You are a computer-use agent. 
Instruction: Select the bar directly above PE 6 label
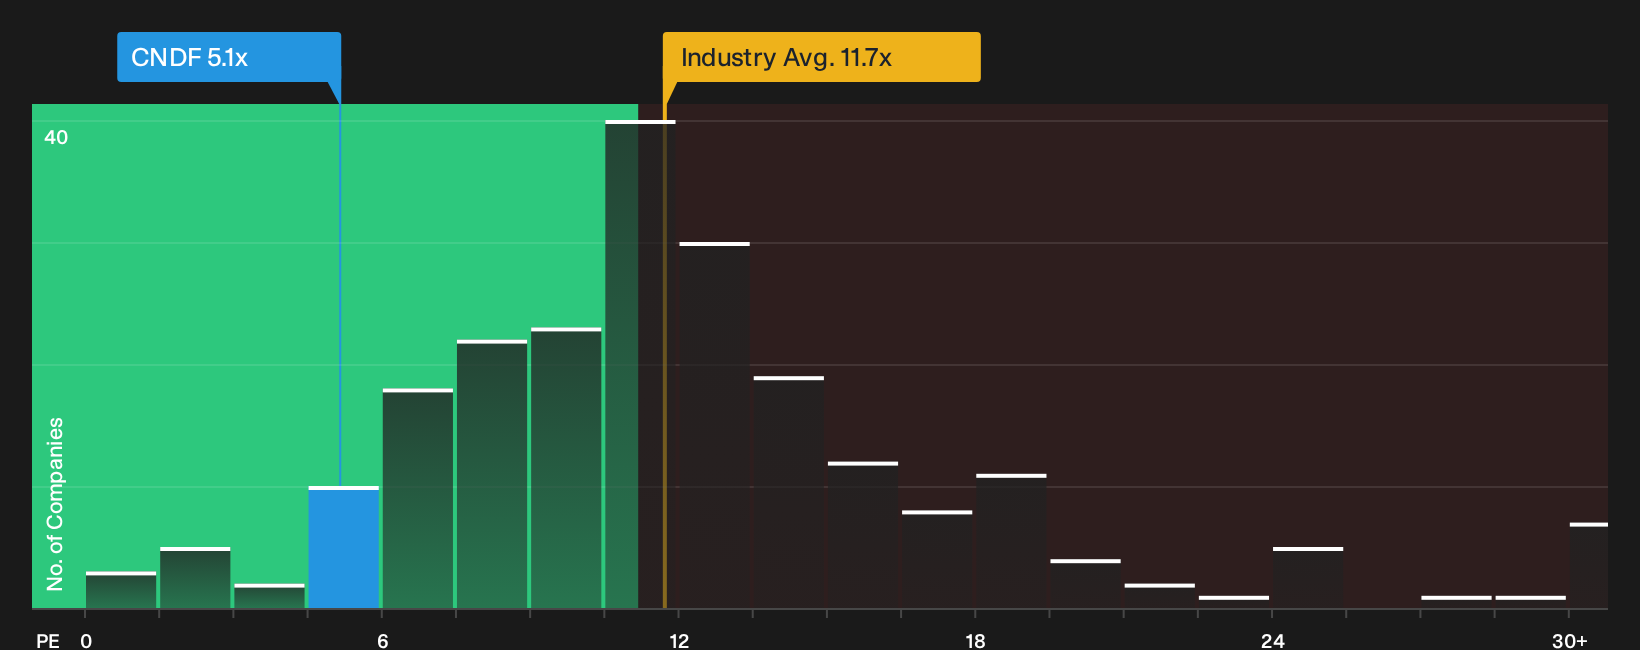417,499
